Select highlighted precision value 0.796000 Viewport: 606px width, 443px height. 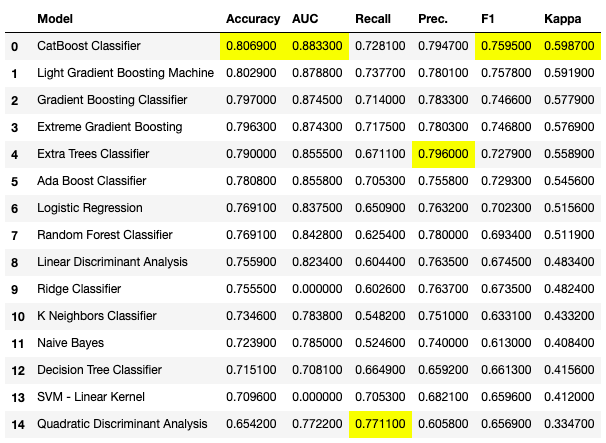click(x=443, y=154)
